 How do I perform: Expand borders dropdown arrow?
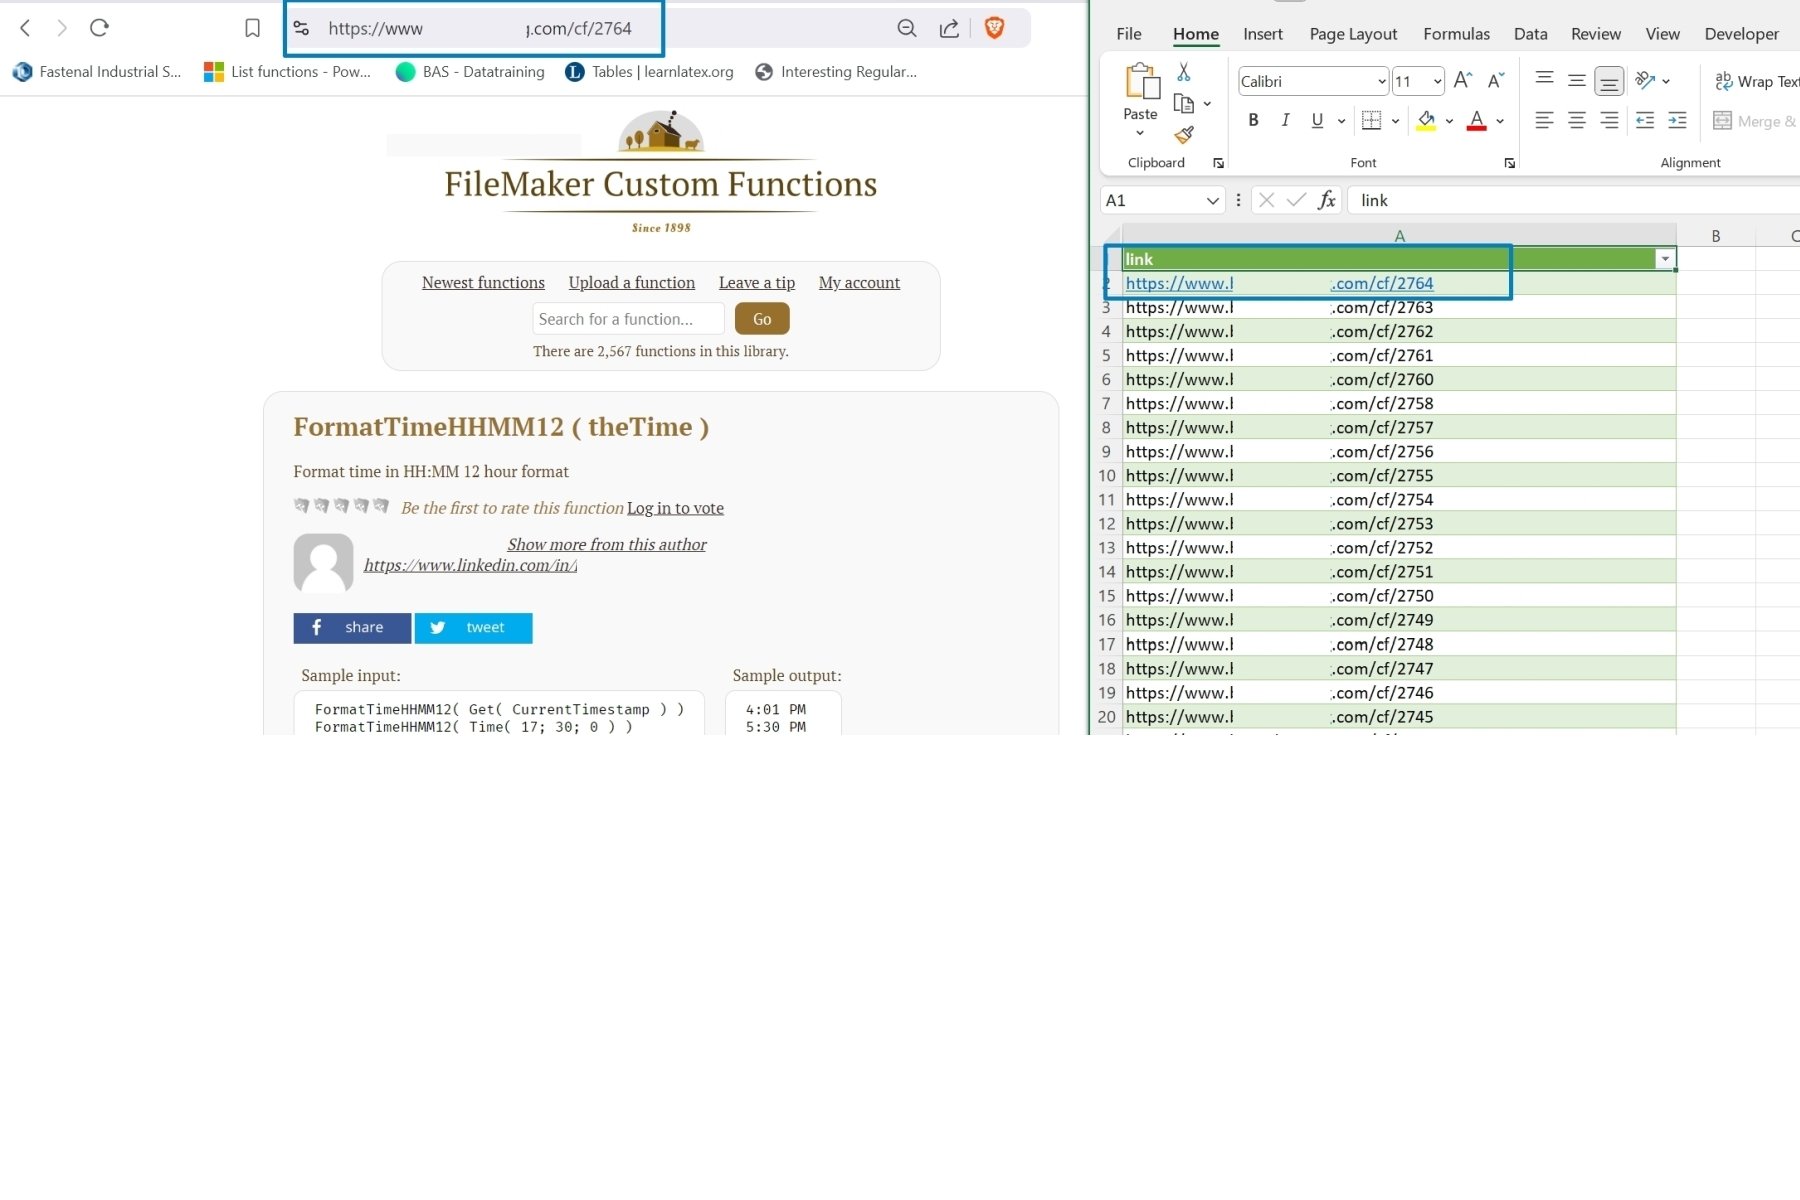[x=1395, y=121]
